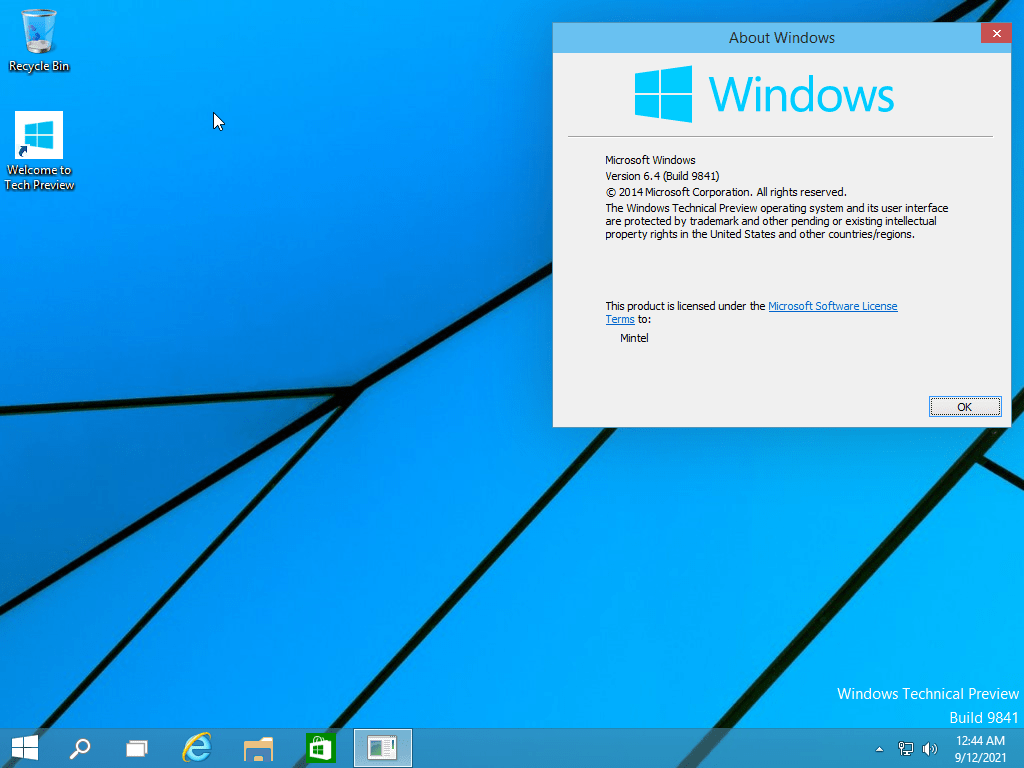
Task: Launch Internet Explorer from the taskbar
Action: (197, 747)
